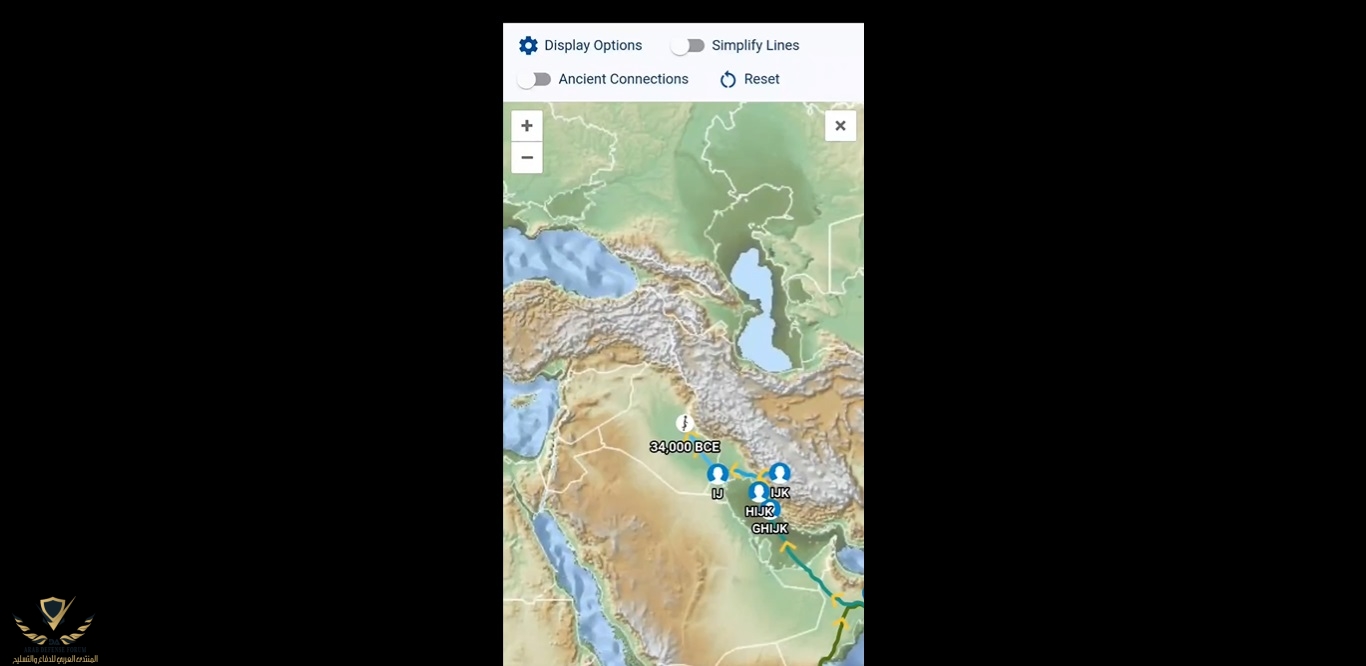
Task: Select the HIJK person marker
Action: 759,492
